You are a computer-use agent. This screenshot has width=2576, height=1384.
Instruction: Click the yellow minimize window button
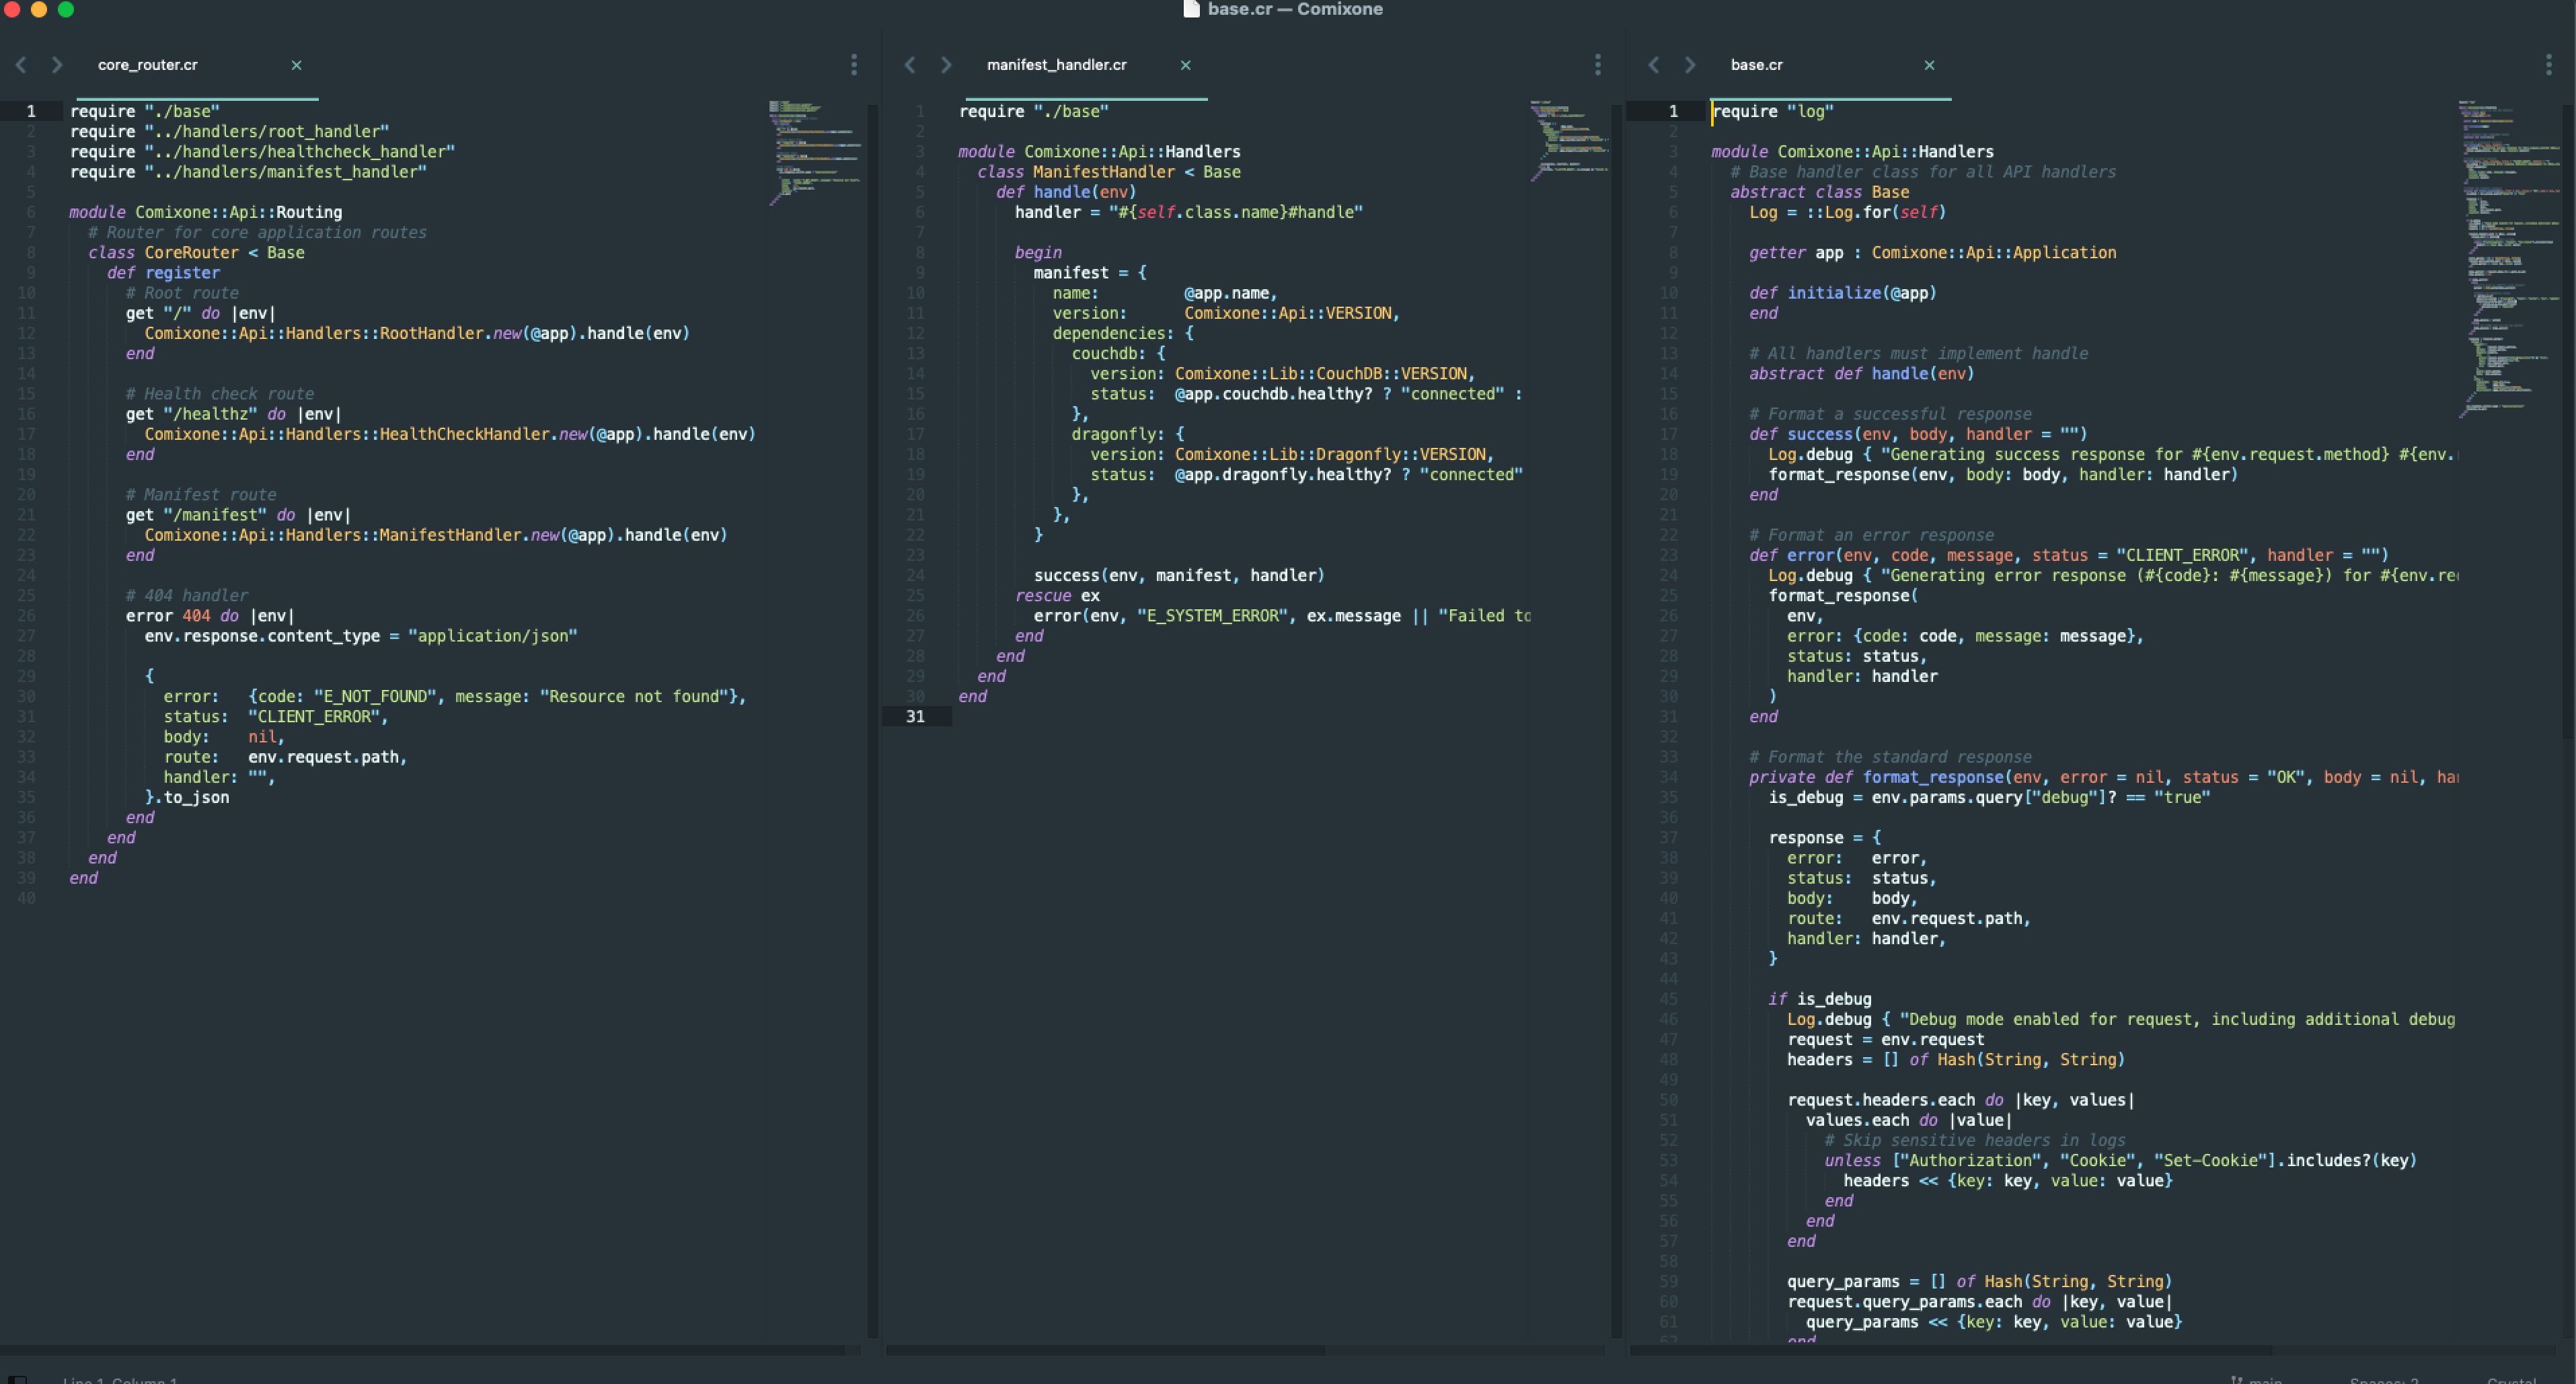[39, 9]
